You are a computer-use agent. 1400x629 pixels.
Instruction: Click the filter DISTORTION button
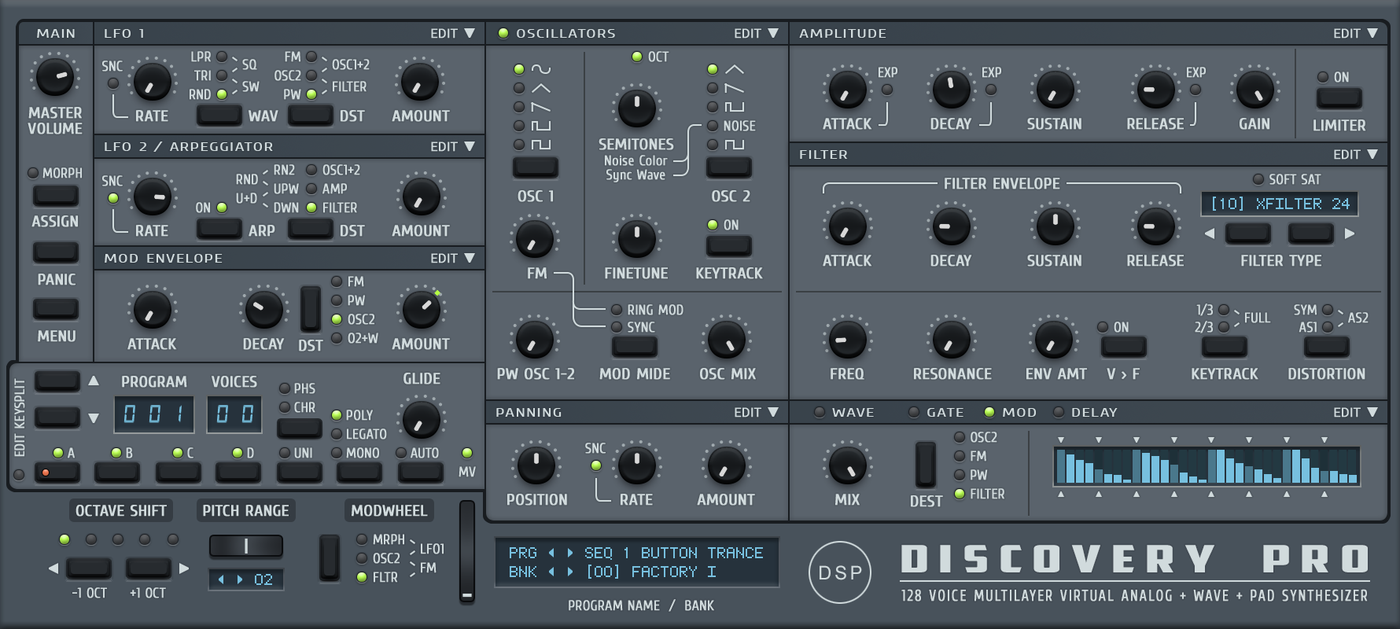1327,347
